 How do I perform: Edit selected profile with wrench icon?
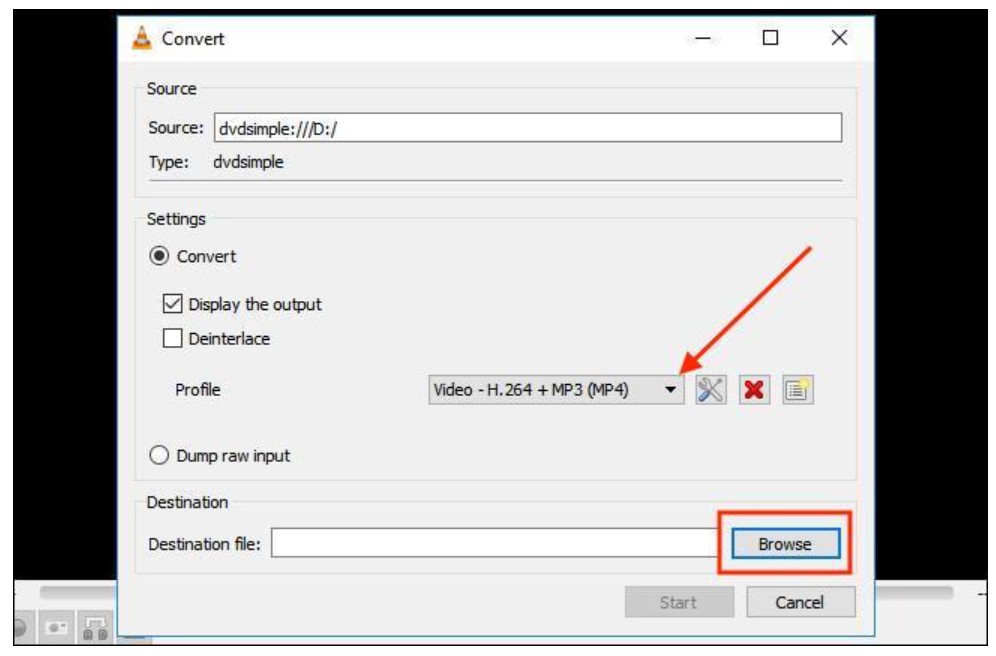point(710,390)
